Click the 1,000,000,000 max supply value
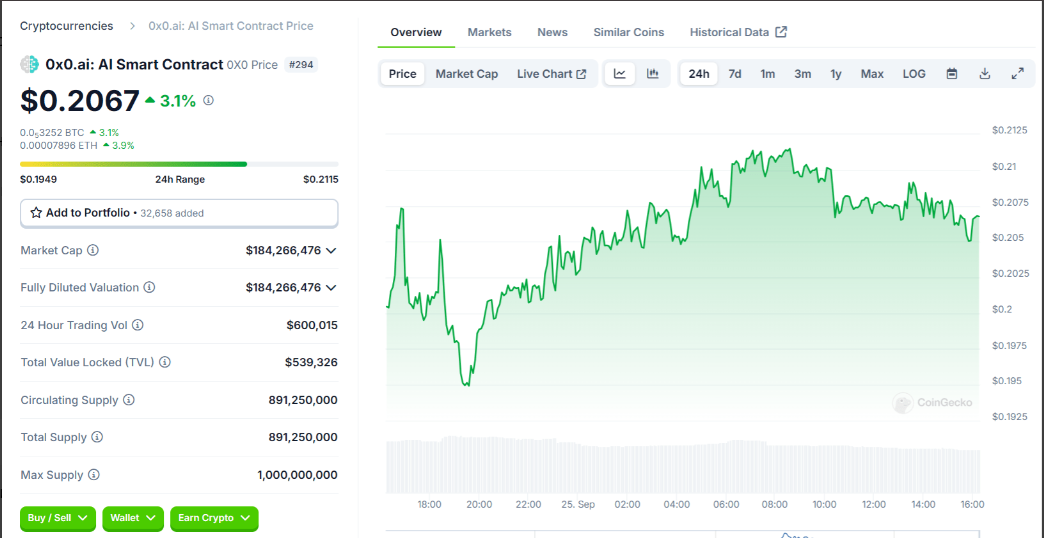This screenshot has height=538, width=1044. pos(297,475)
